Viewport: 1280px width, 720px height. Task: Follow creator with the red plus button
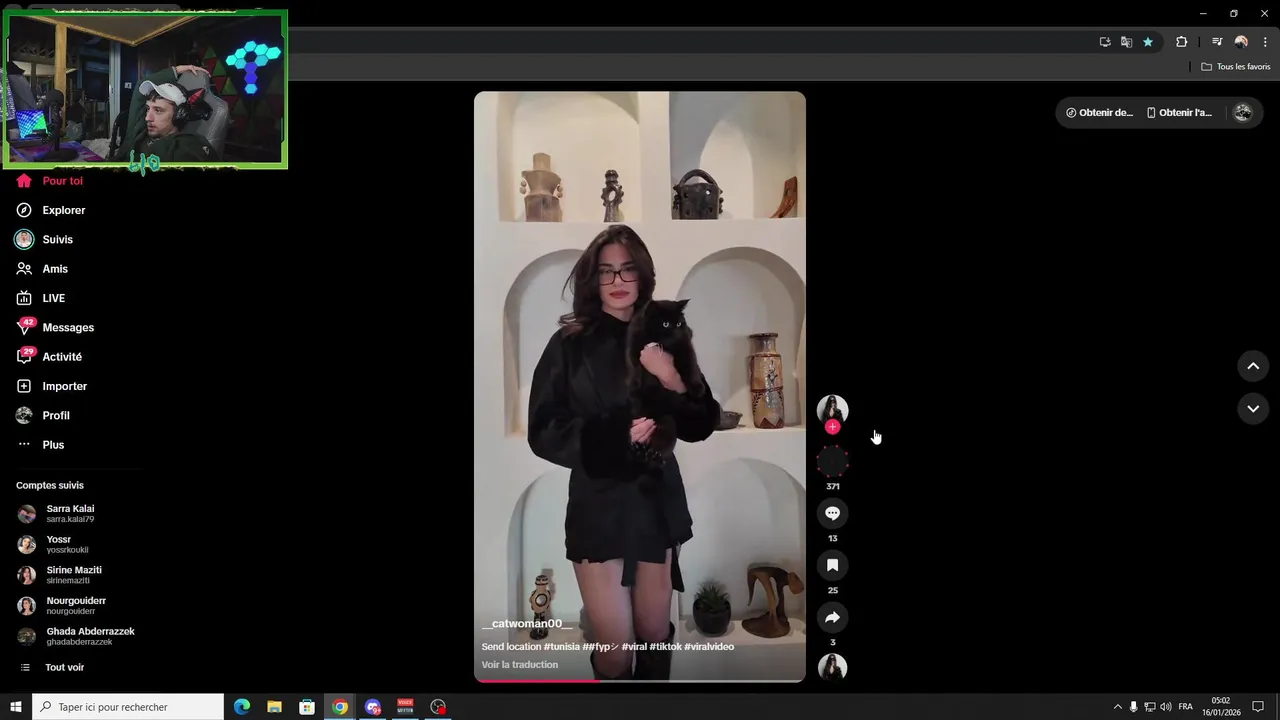(832, 427)
